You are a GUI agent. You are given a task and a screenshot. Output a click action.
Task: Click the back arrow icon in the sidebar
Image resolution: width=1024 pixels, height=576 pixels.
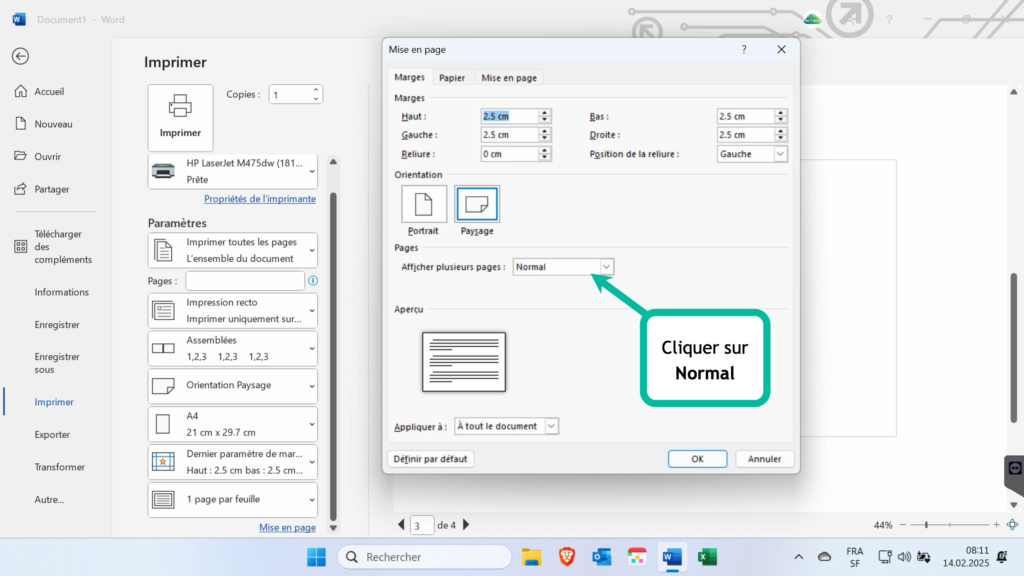[x=20, y=56]
